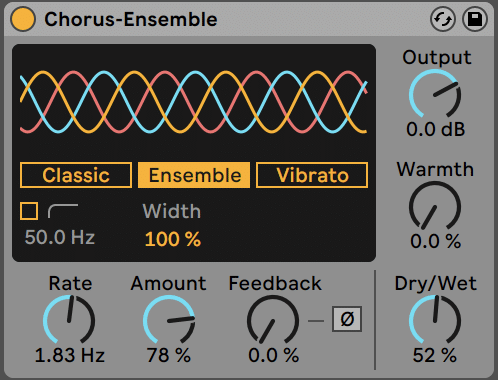Save preset with the disk icon
The height and width of the screenshot is (380, 498).
[475, 19]
